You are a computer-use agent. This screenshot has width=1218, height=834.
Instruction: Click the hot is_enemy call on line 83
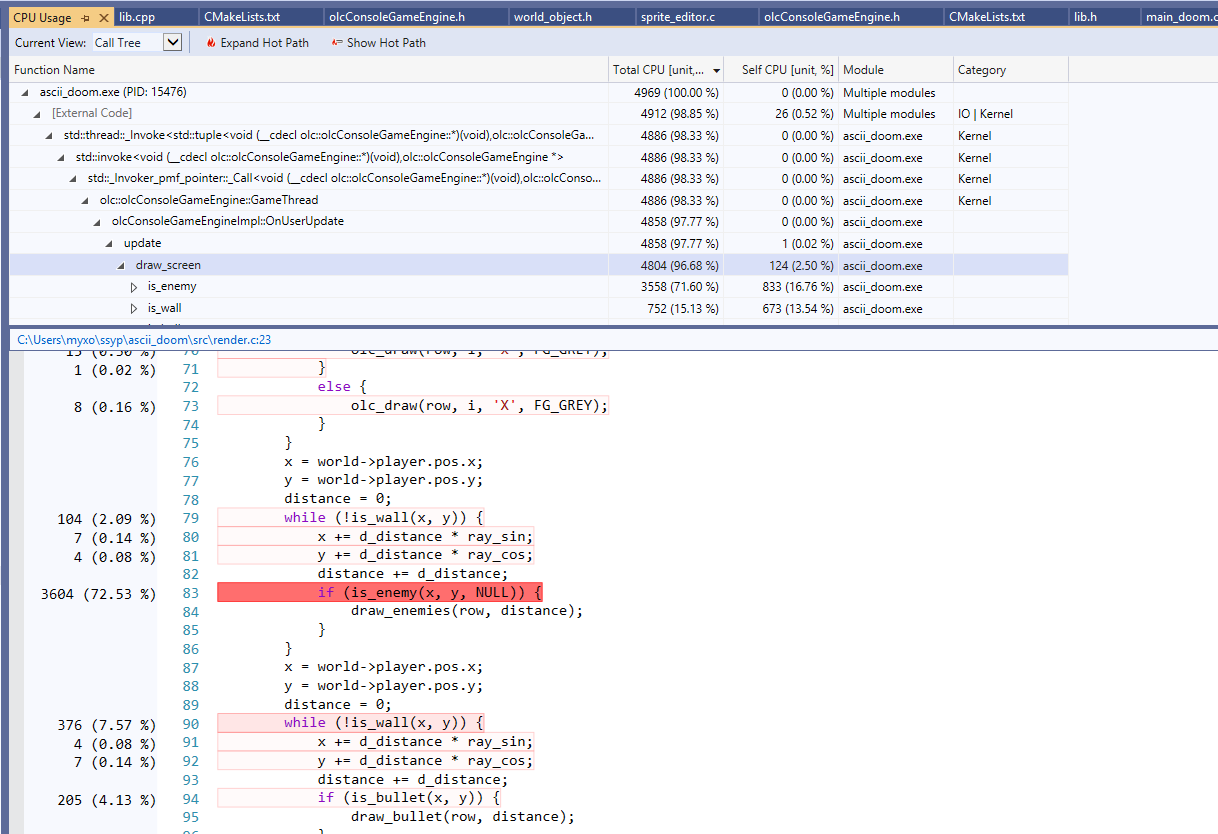point(386,593)
